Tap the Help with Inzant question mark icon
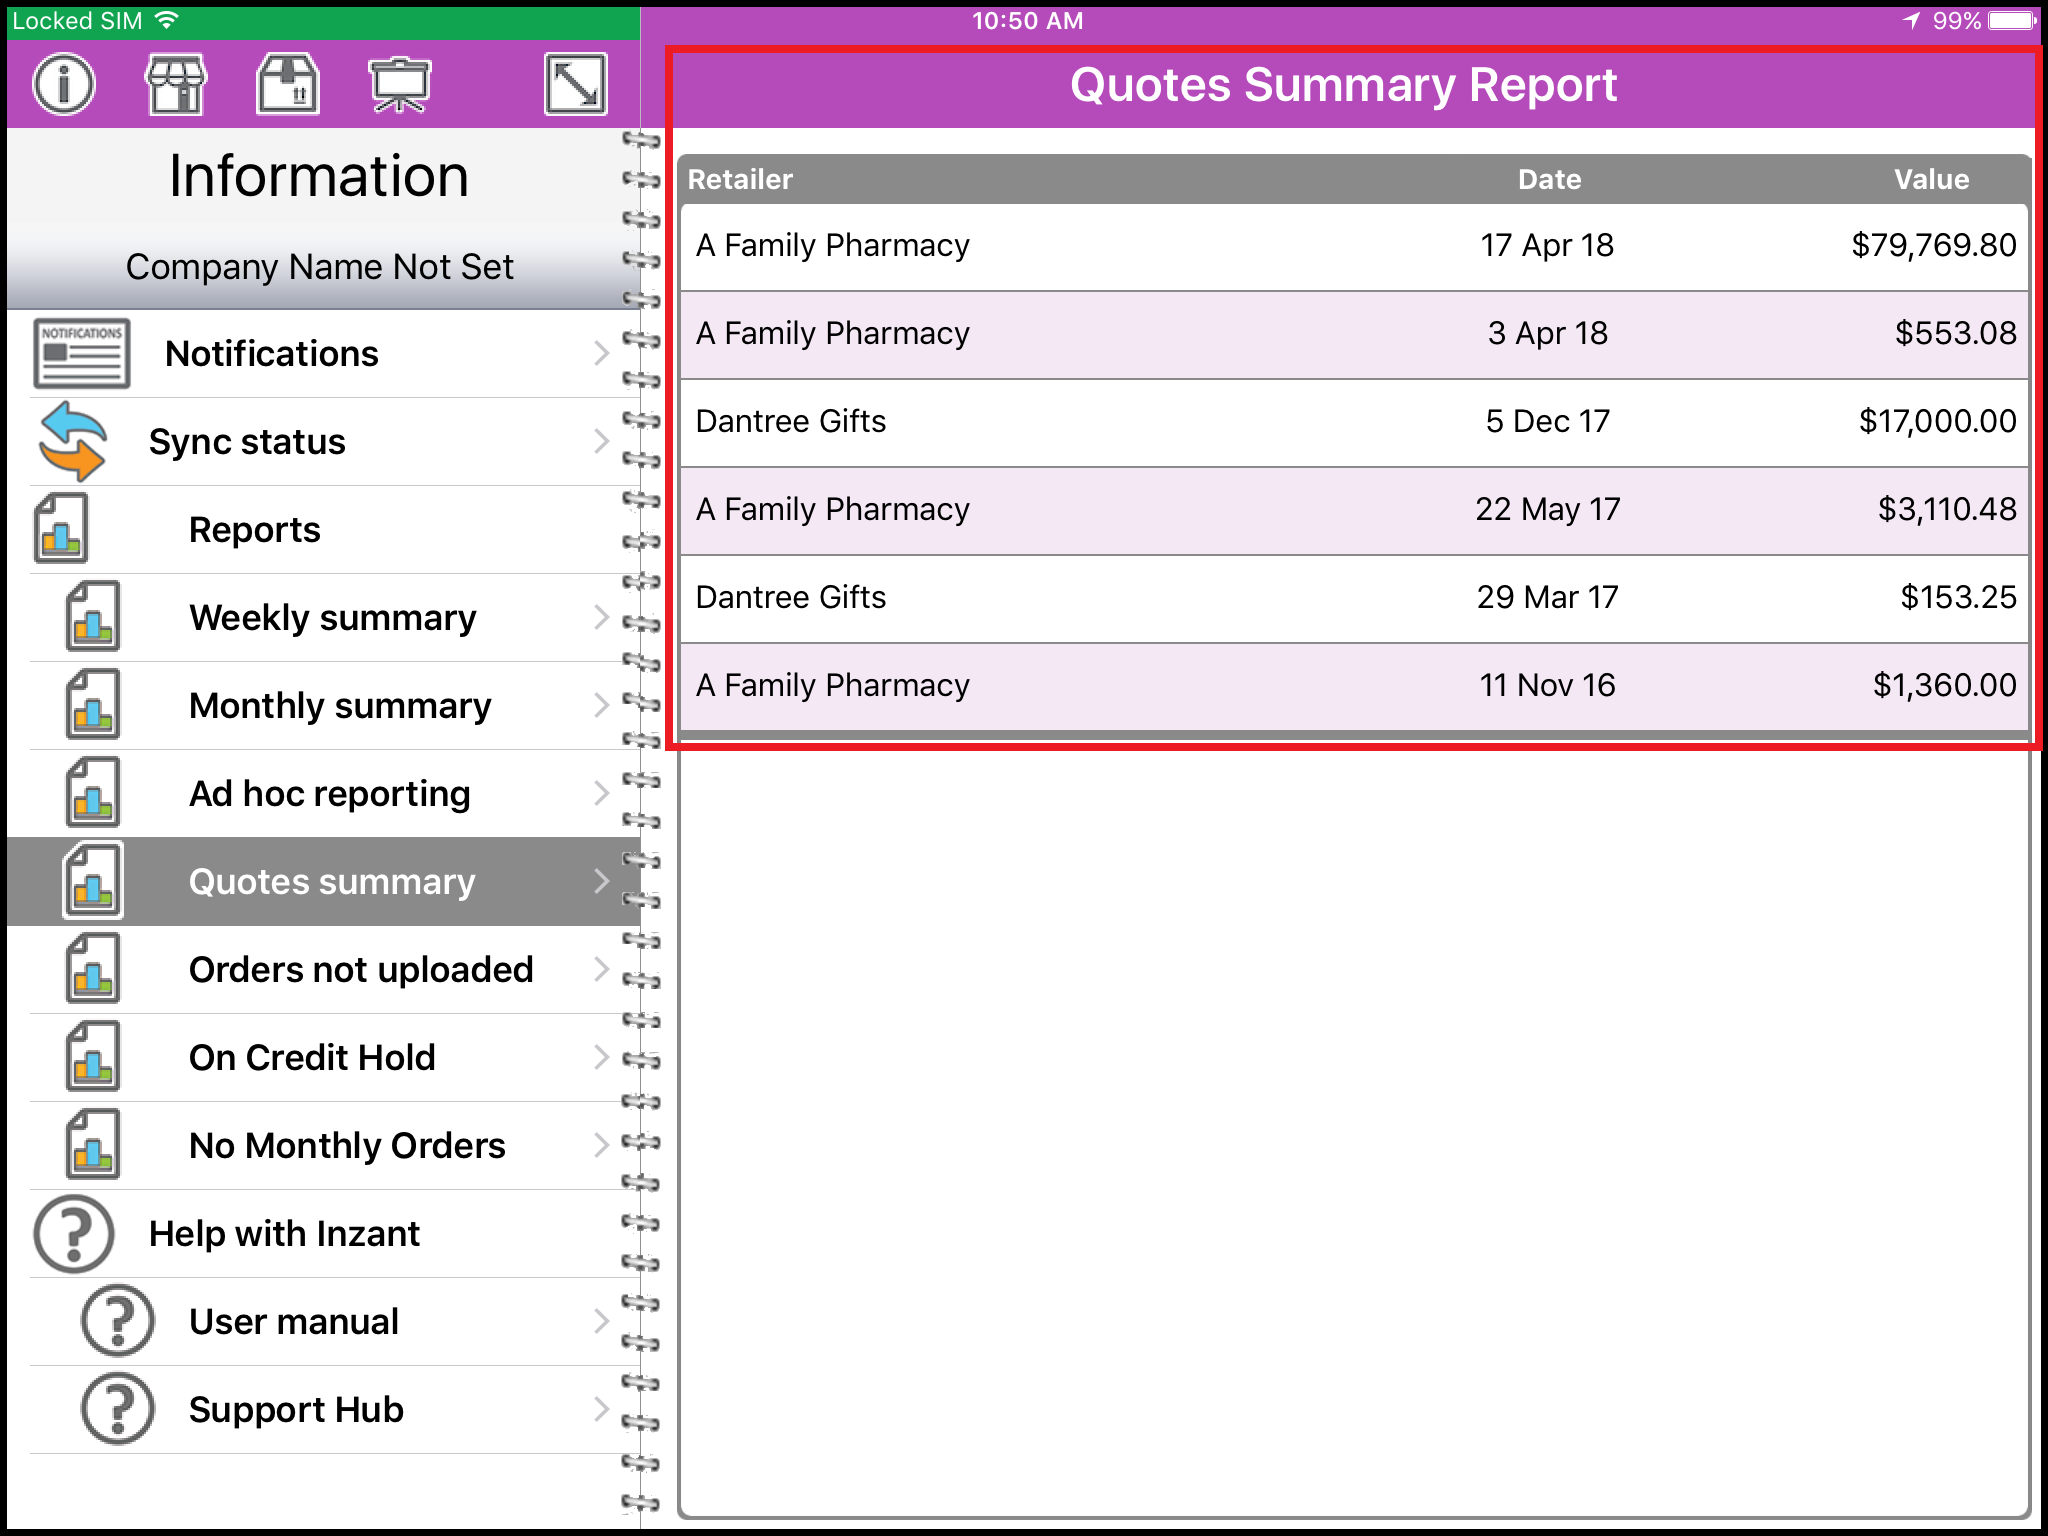Image resolution: width=2048 pixels, height=1536 pixels. tap(73, 1233)
